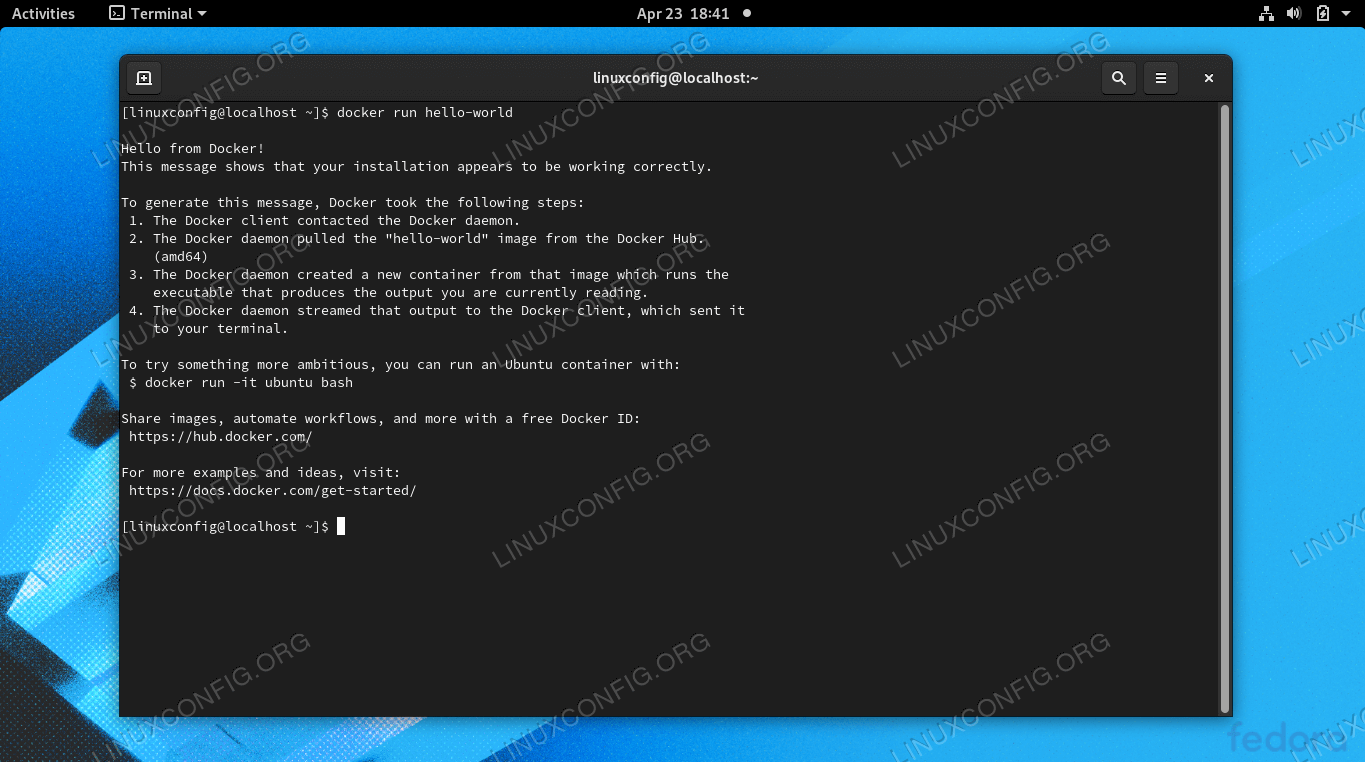Click the window title linuxconfig@localhost:~
The height and width of the screenshot is (762, 1365).
[676, 78]
